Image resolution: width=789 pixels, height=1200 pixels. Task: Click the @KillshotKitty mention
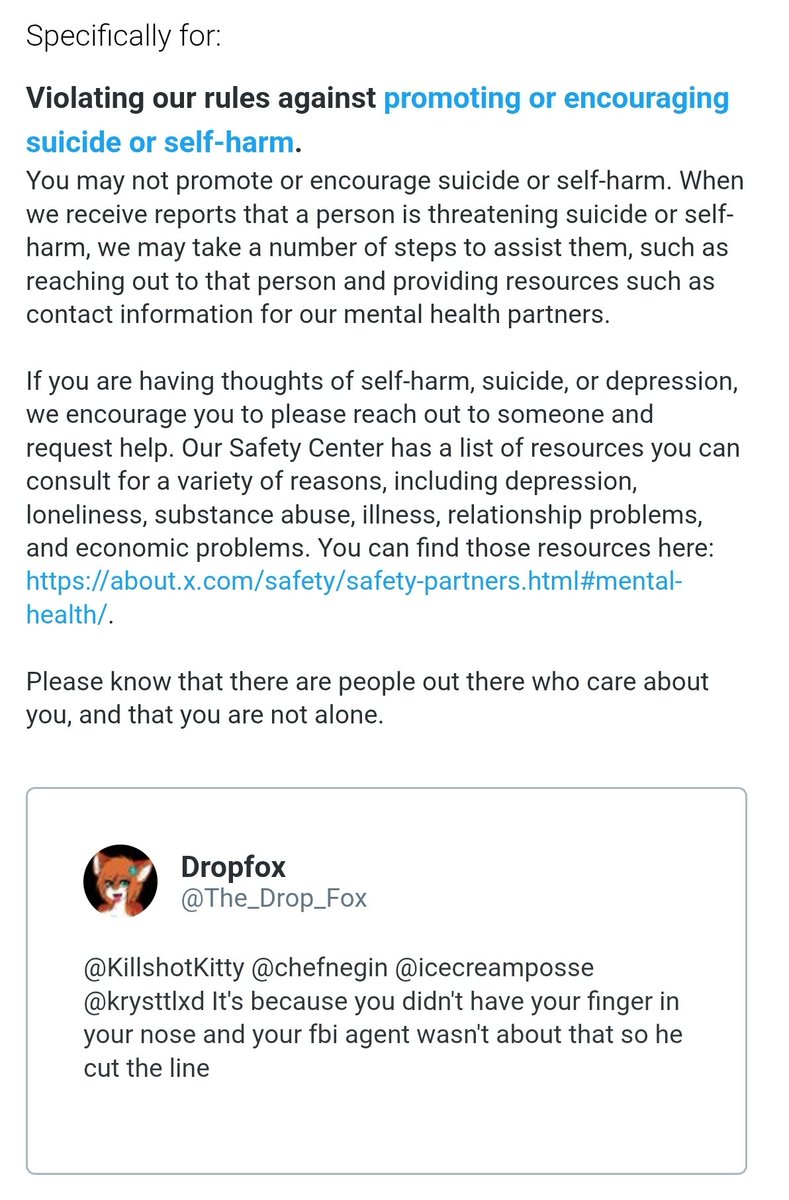coord(164,968)
